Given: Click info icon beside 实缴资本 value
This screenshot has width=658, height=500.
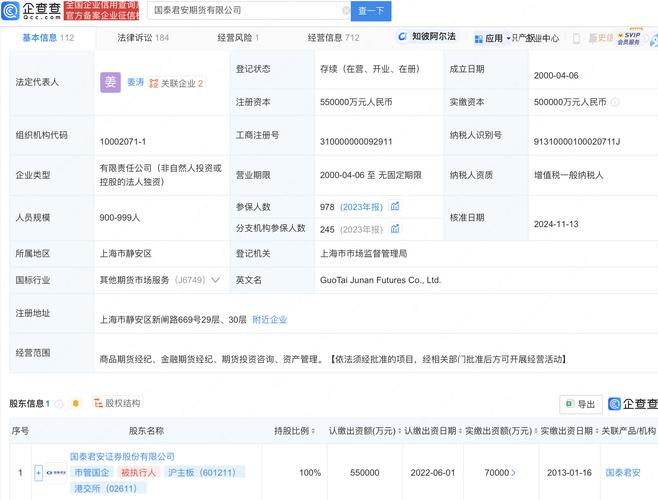Looking at the screenshot, I should (x=615, y=102).
